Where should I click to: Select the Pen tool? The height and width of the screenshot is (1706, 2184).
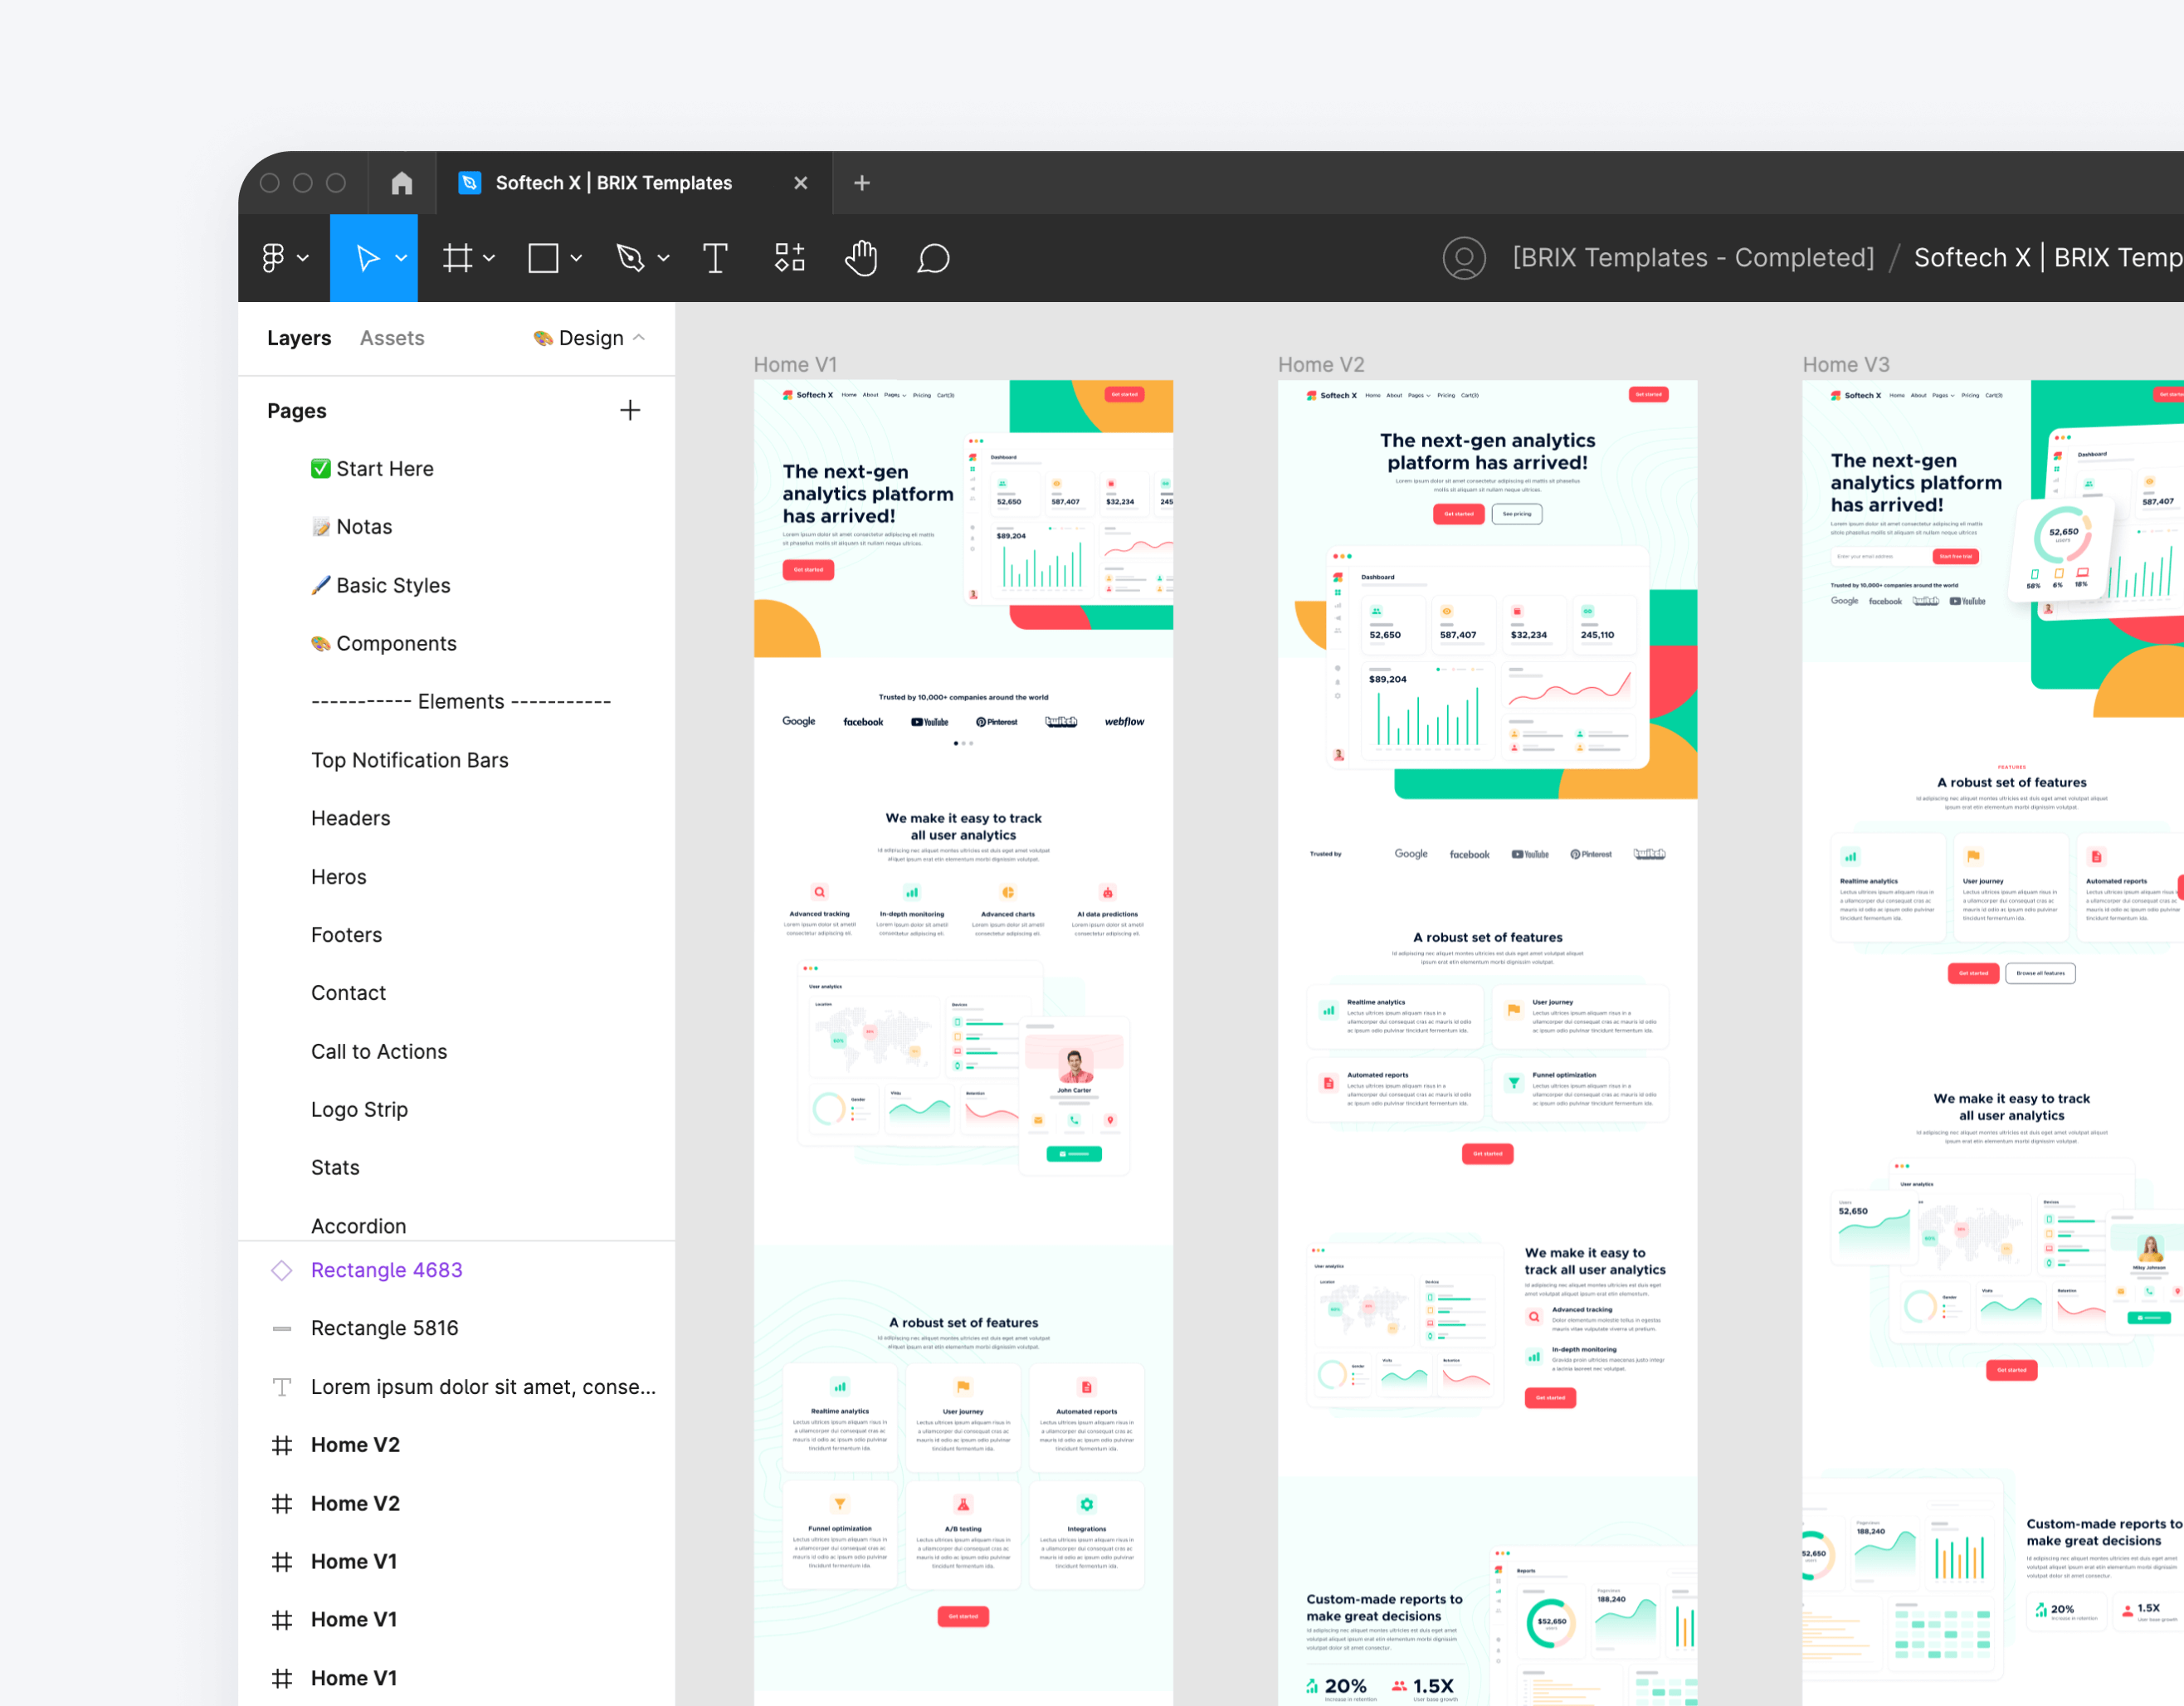point(632,257)
